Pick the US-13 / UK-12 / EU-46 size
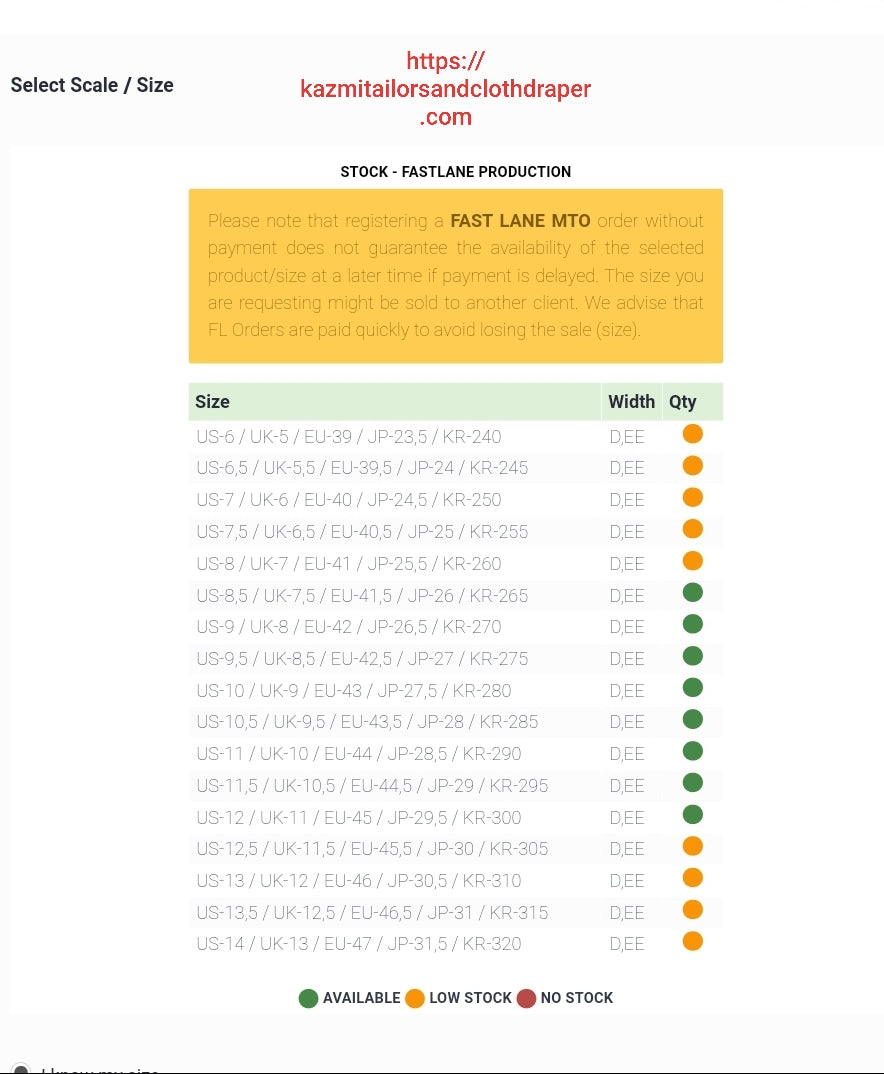Image resolution: width=884 pixels, height=1074 pixels. coord(358,881)
